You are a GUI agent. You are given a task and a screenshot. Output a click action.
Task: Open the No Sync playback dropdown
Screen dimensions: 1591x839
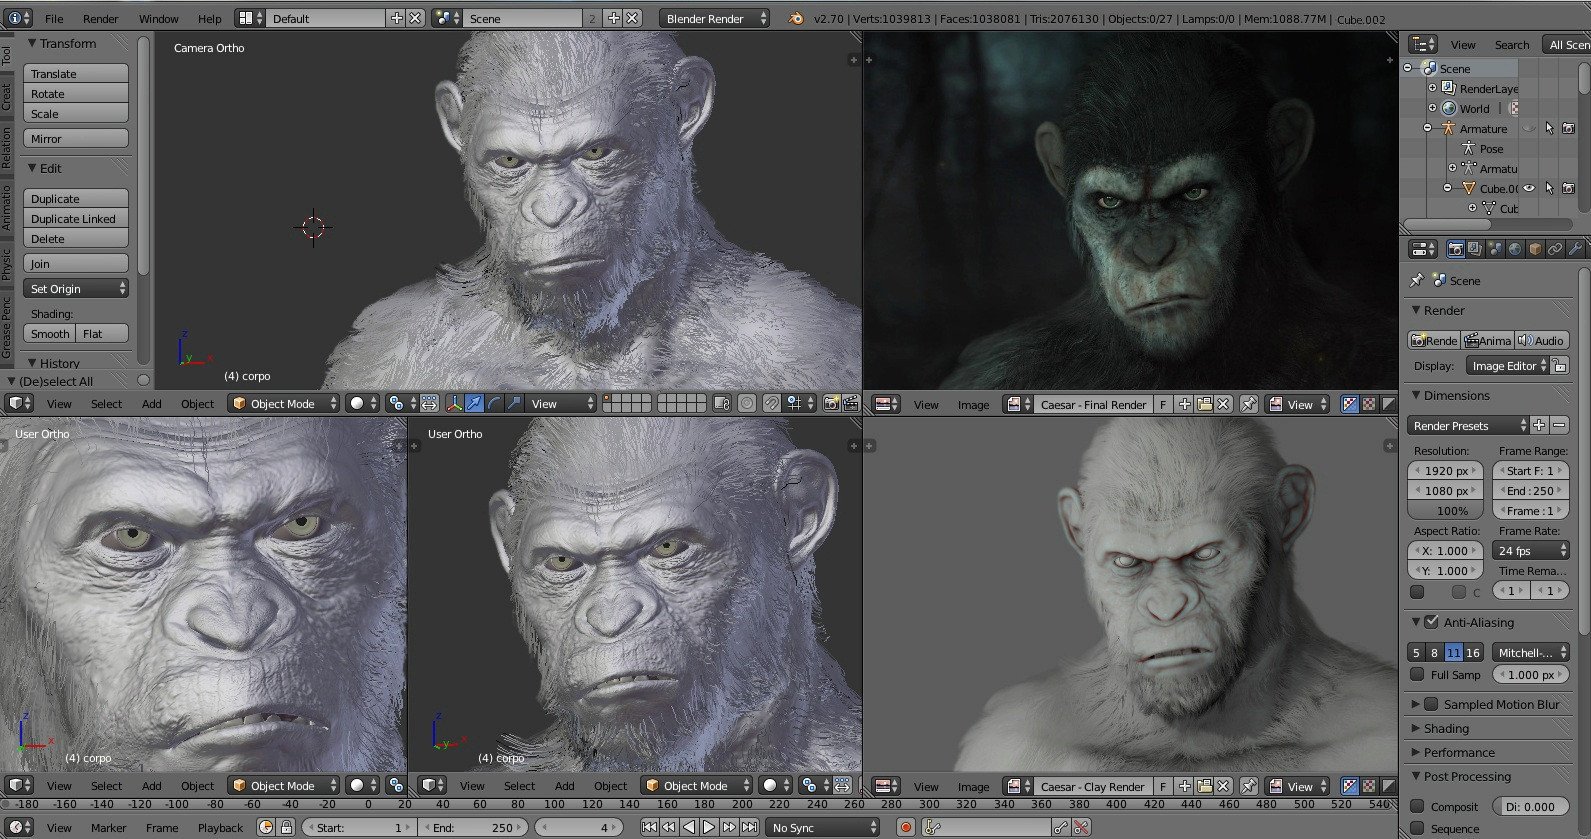(x=823, y=827)
